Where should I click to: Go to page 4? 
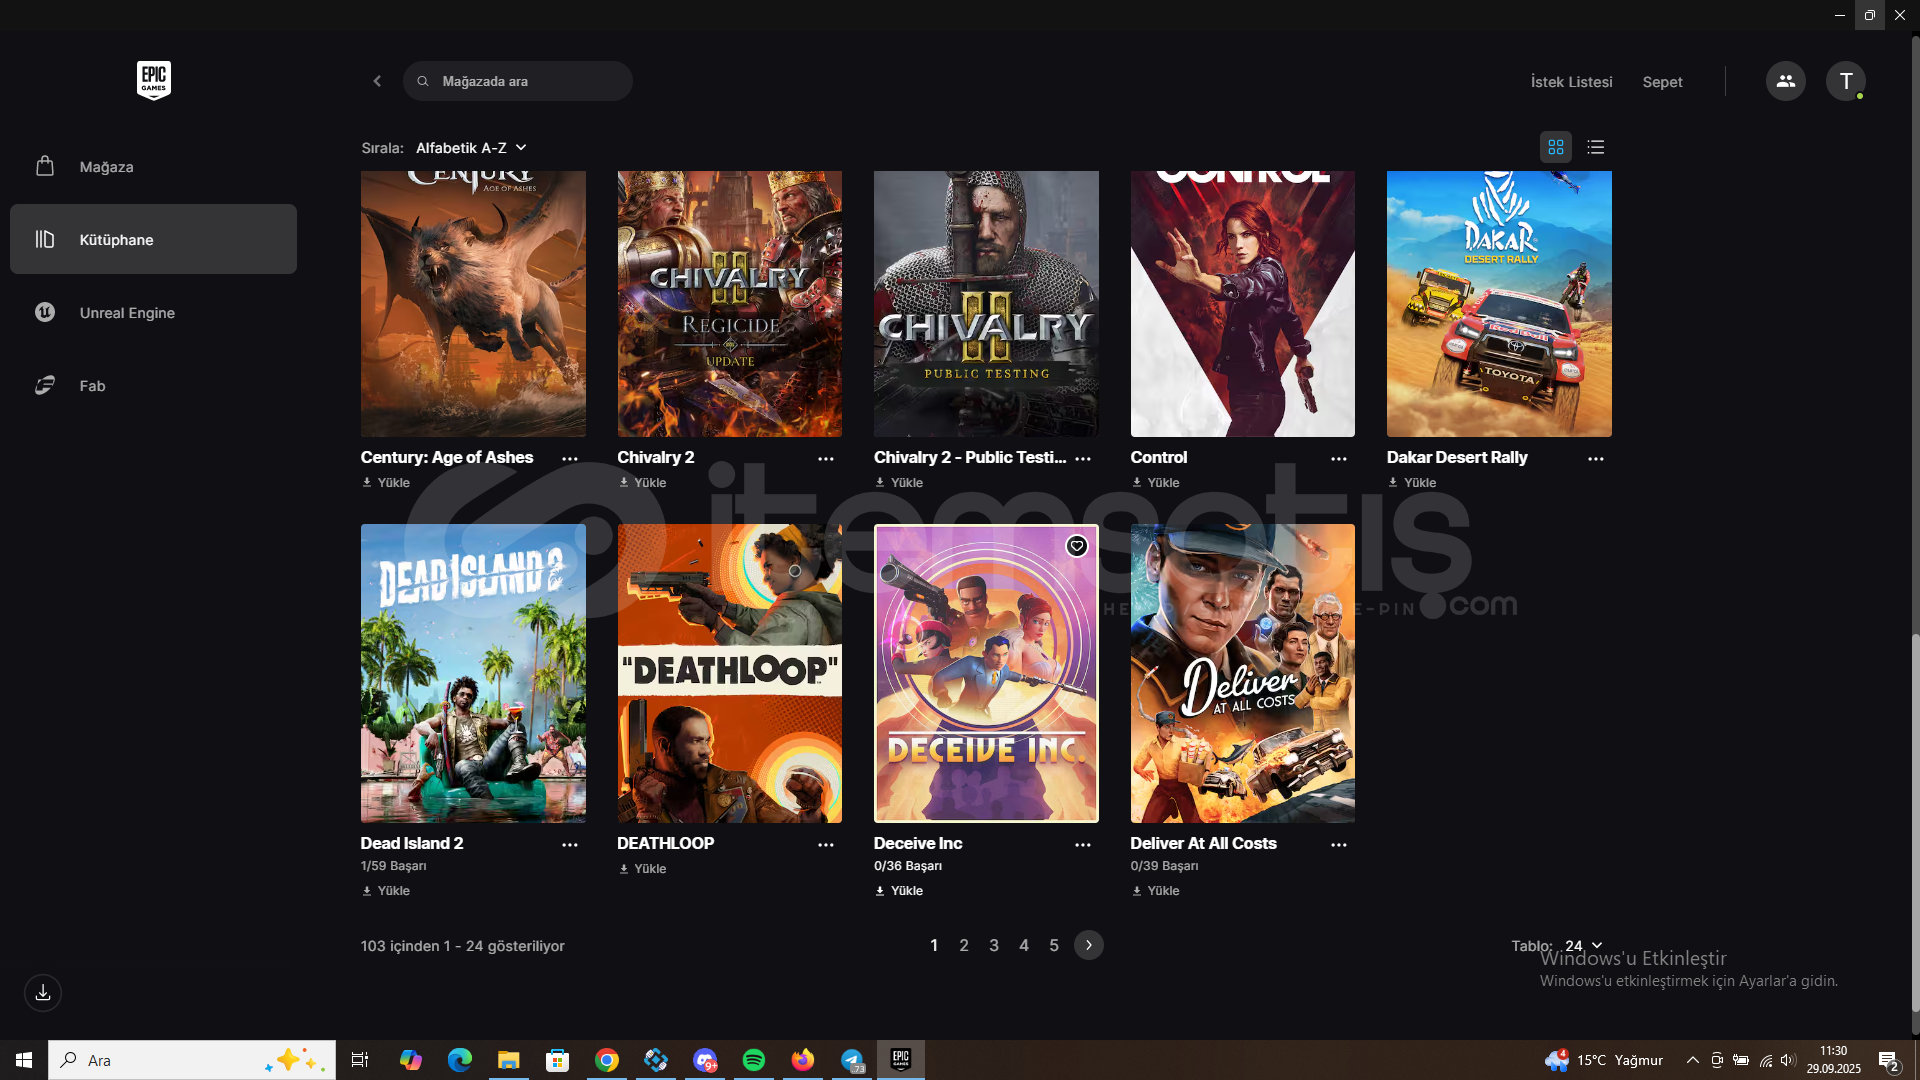point(1024,945)
